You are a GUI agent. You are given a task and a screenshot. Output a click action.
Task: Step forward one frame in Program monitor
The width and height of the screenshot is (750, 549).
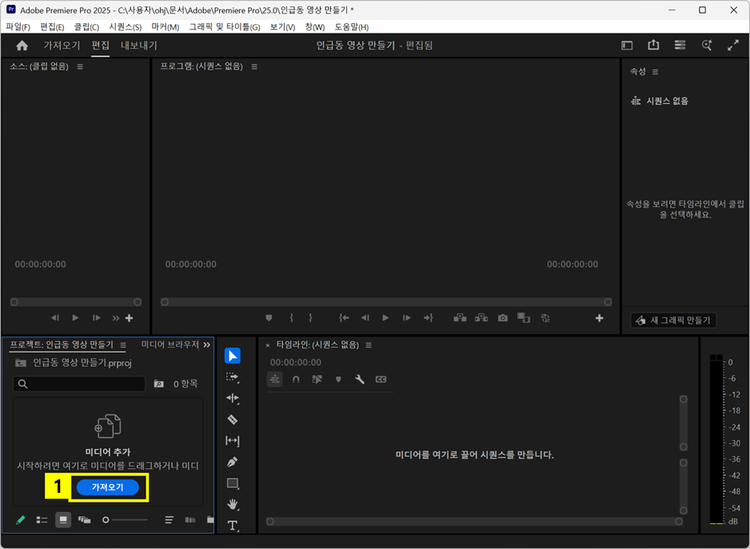coord(407,318)
